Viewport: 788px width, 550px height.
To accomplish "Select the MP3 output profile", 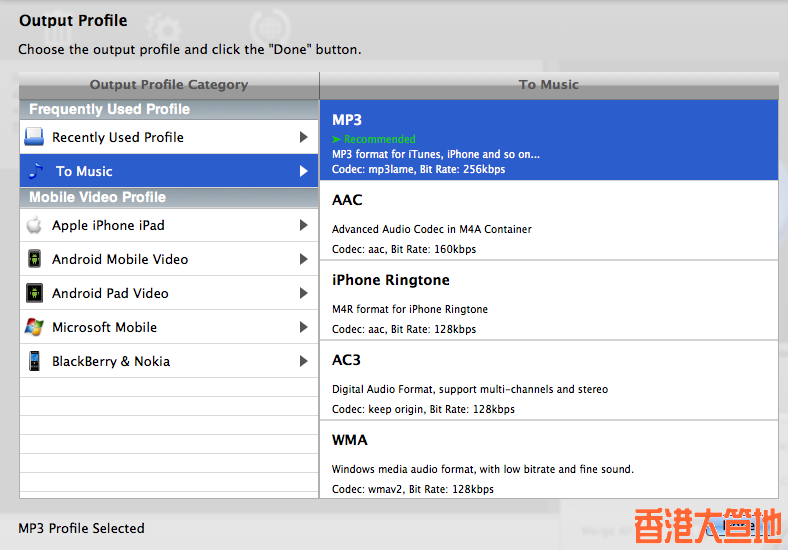I will (549, 140).
